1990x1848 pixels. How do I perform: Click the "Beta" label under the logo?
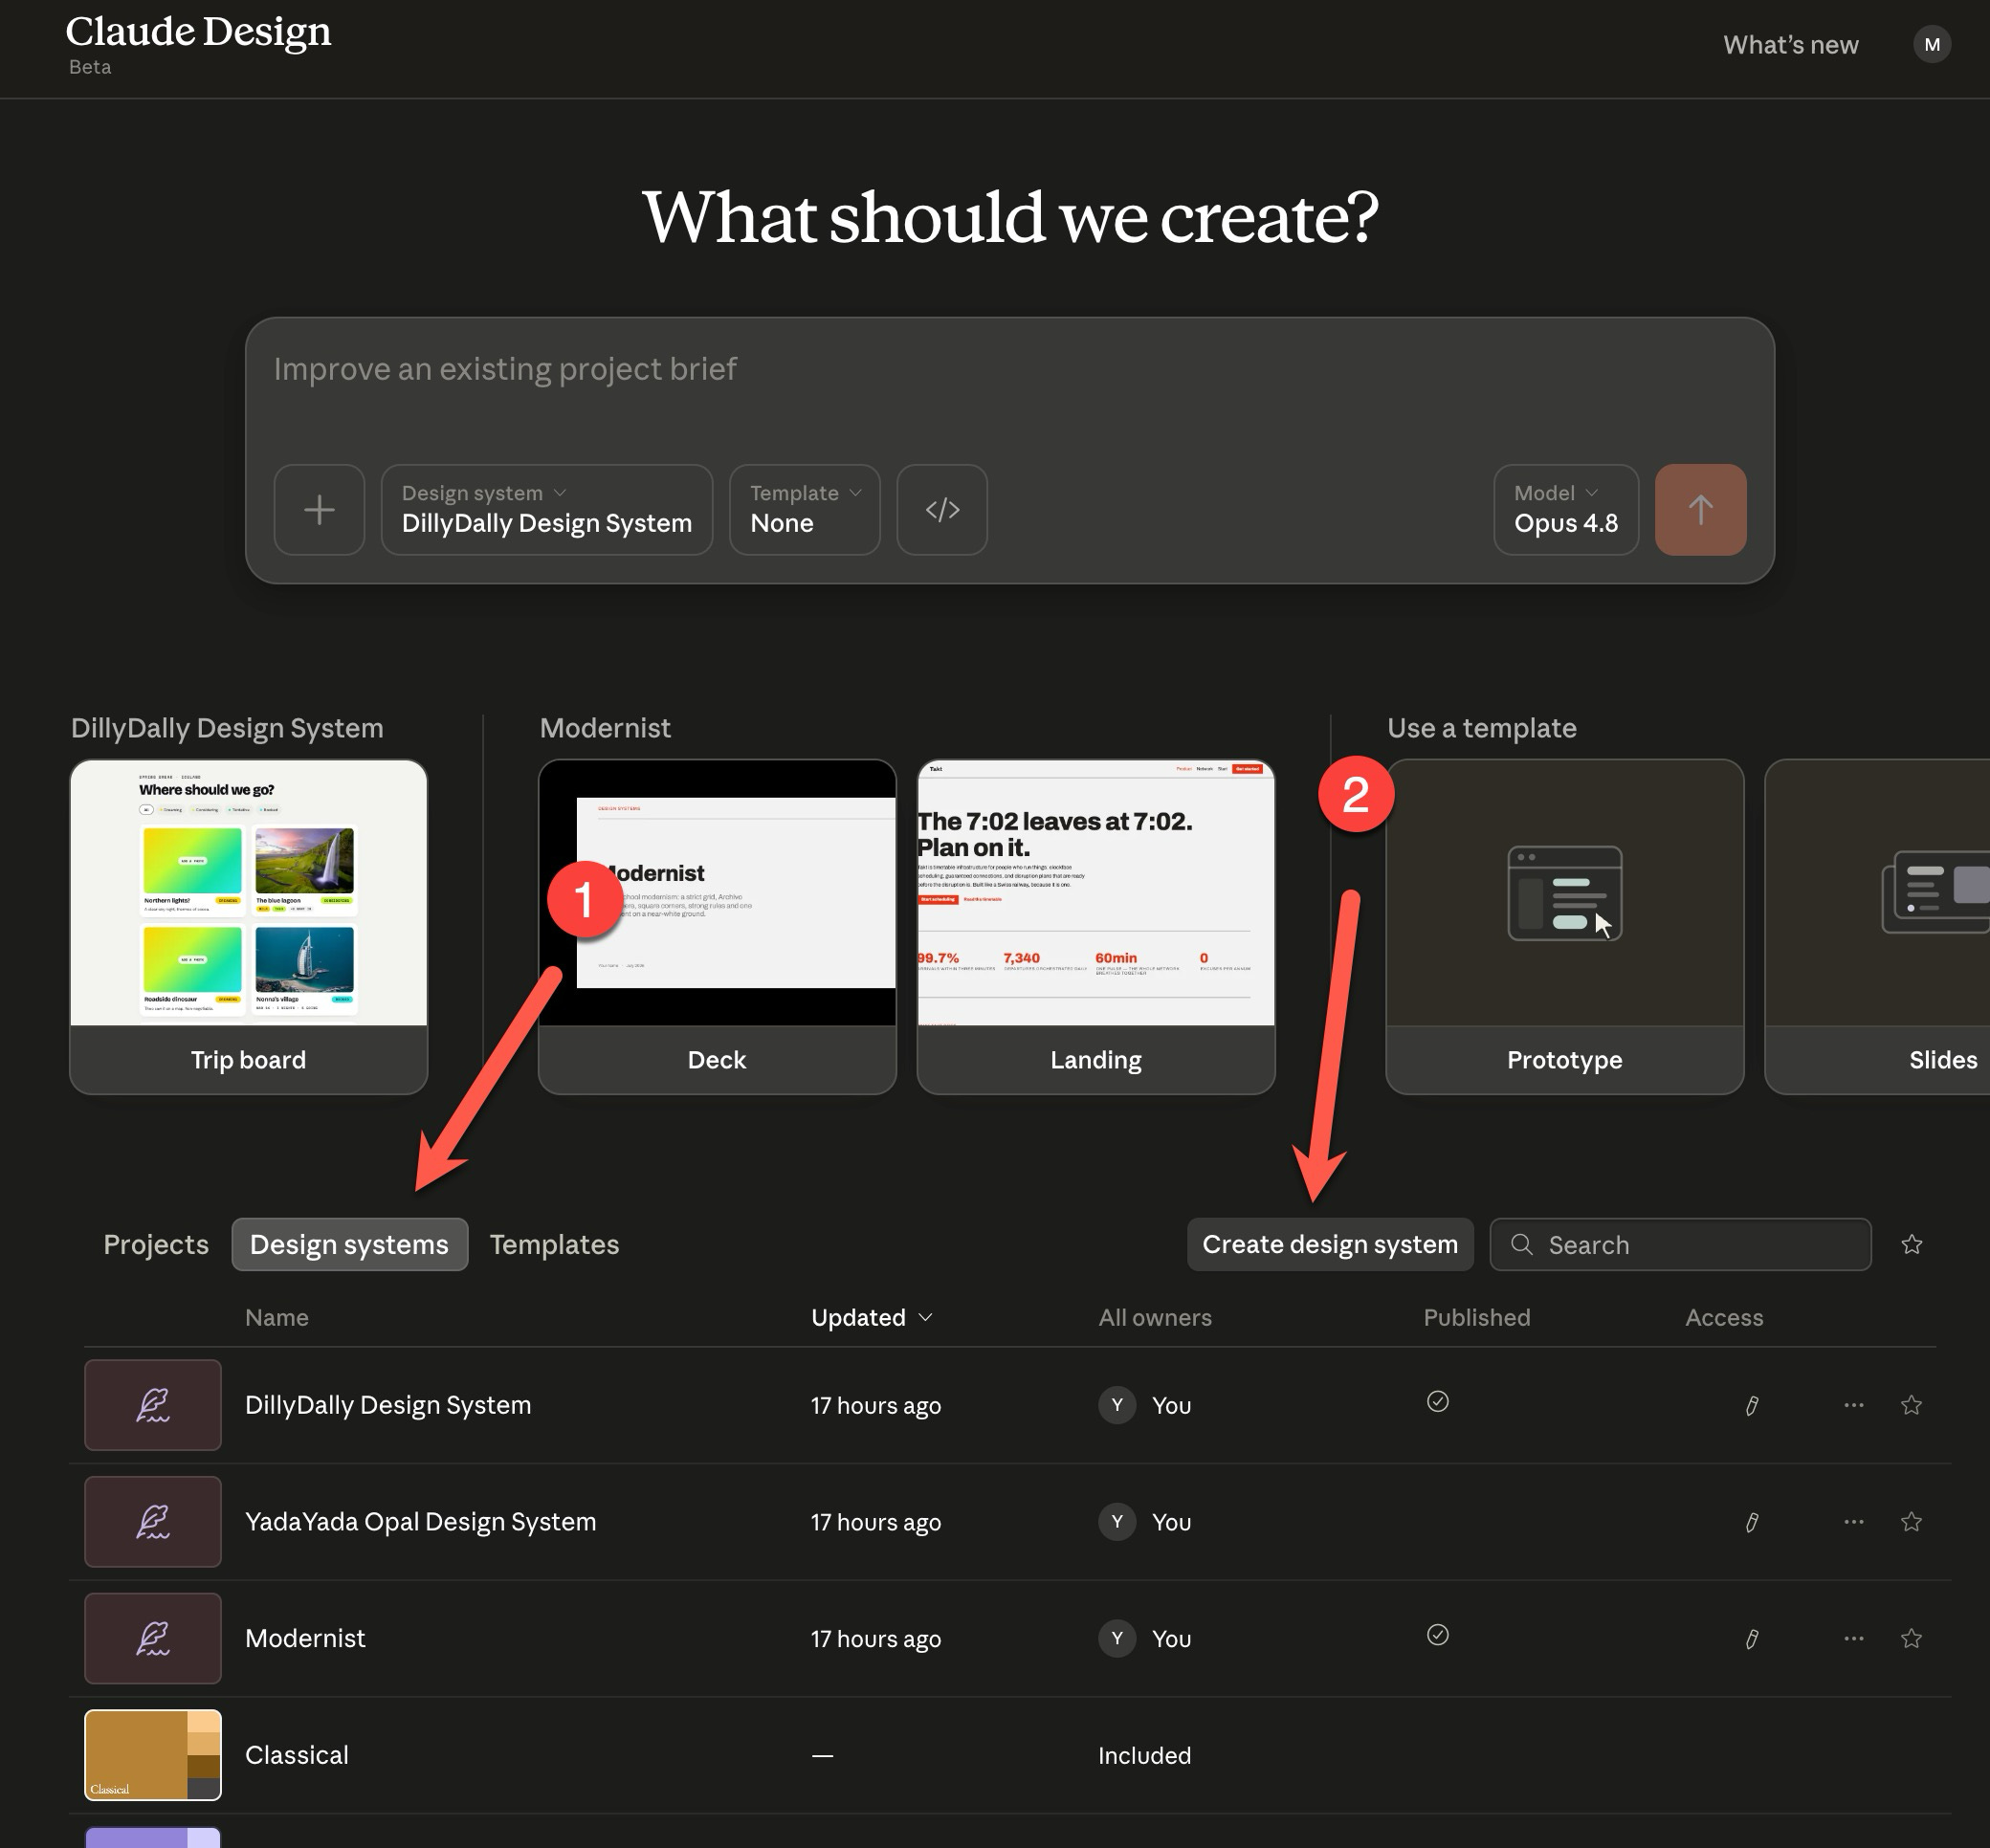[x=90, y=67]
